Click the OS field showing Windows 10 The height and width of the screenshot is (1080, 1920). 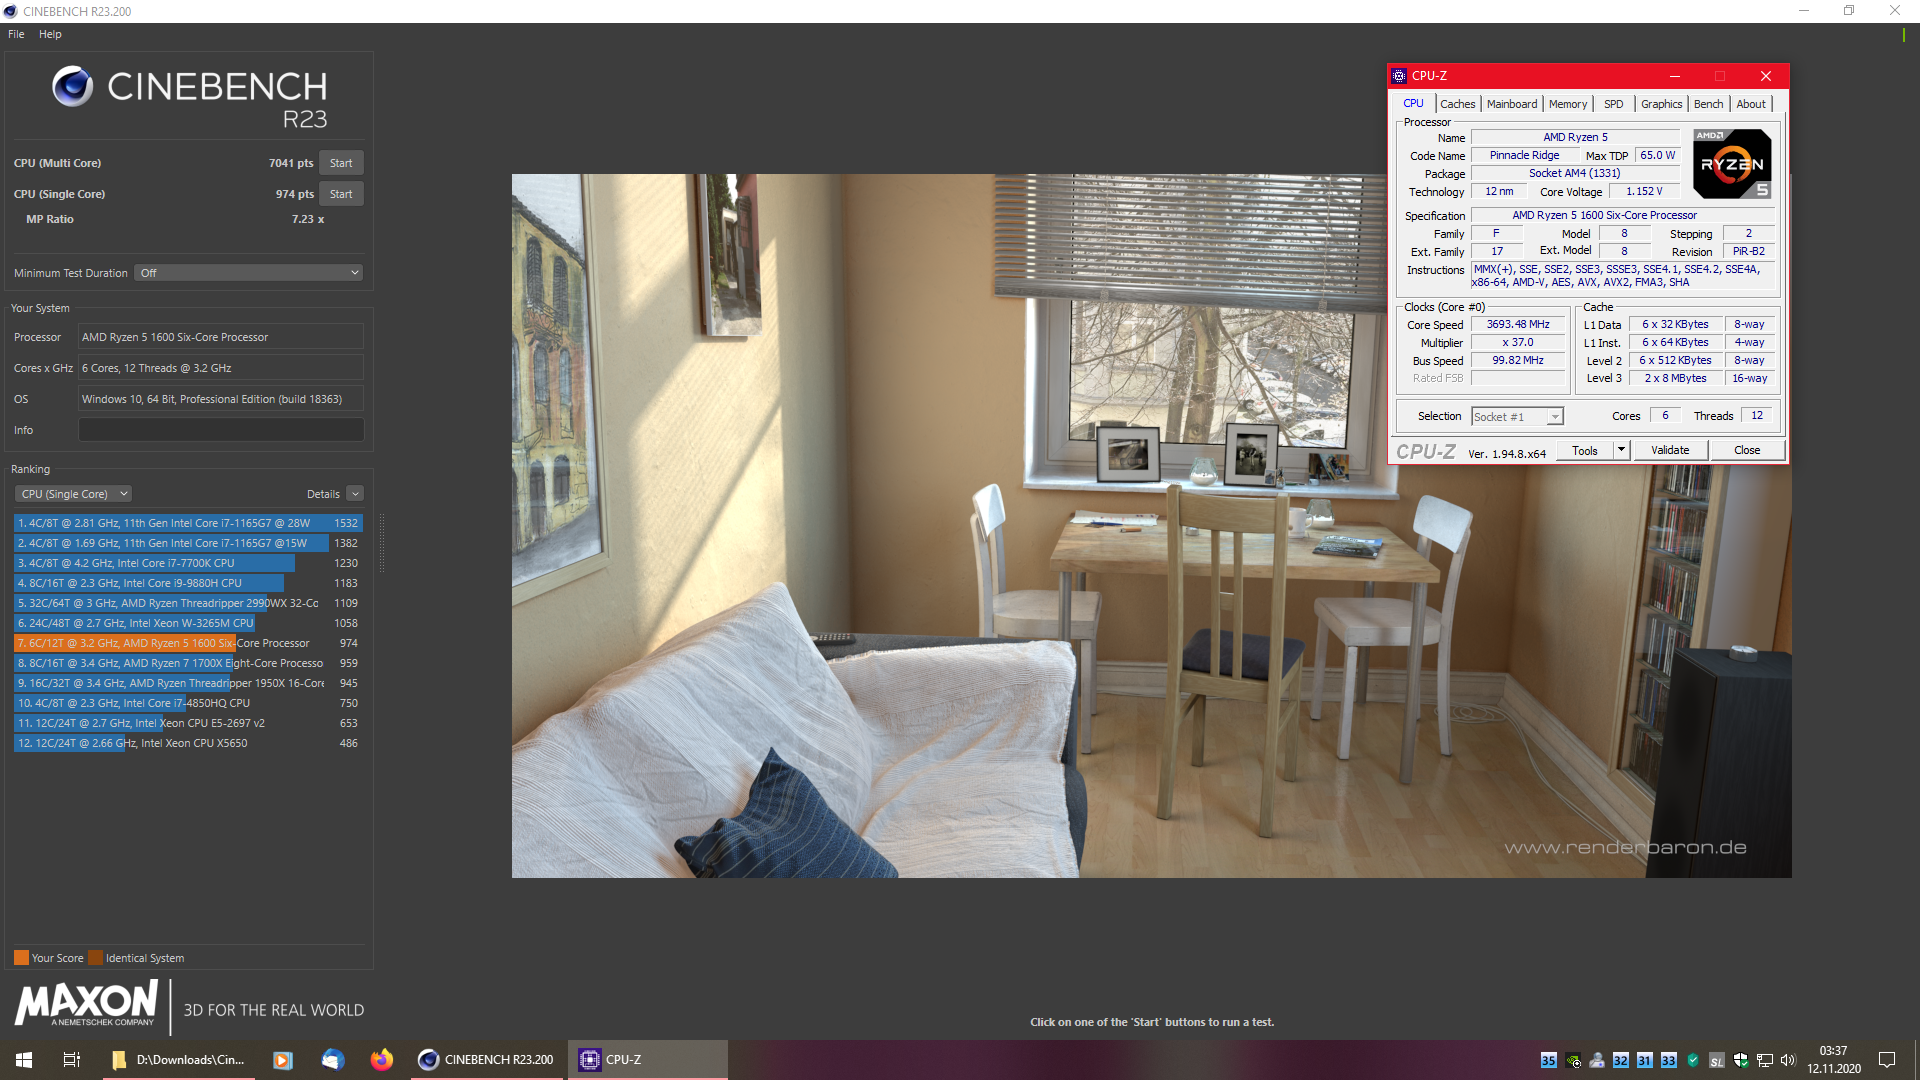pos(221,399)
